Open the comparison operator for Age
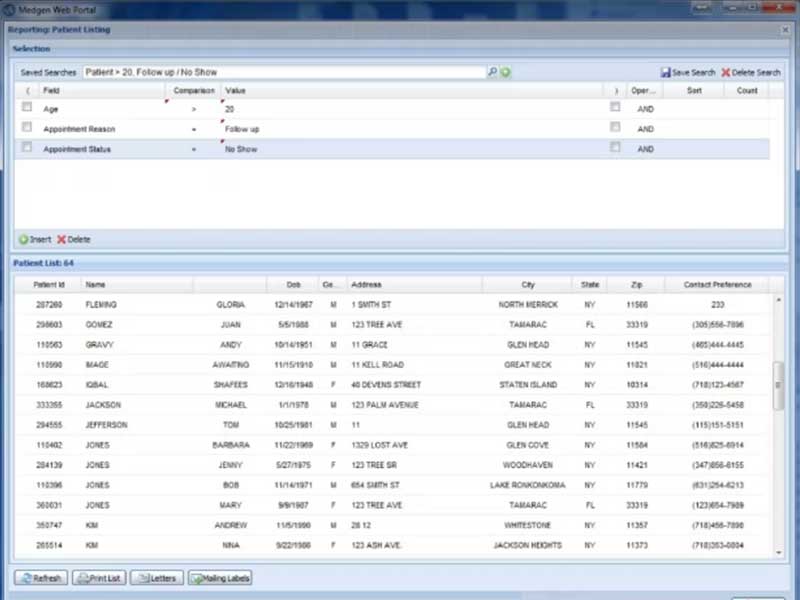The image size is (800, 600). [x=193, y=109]
